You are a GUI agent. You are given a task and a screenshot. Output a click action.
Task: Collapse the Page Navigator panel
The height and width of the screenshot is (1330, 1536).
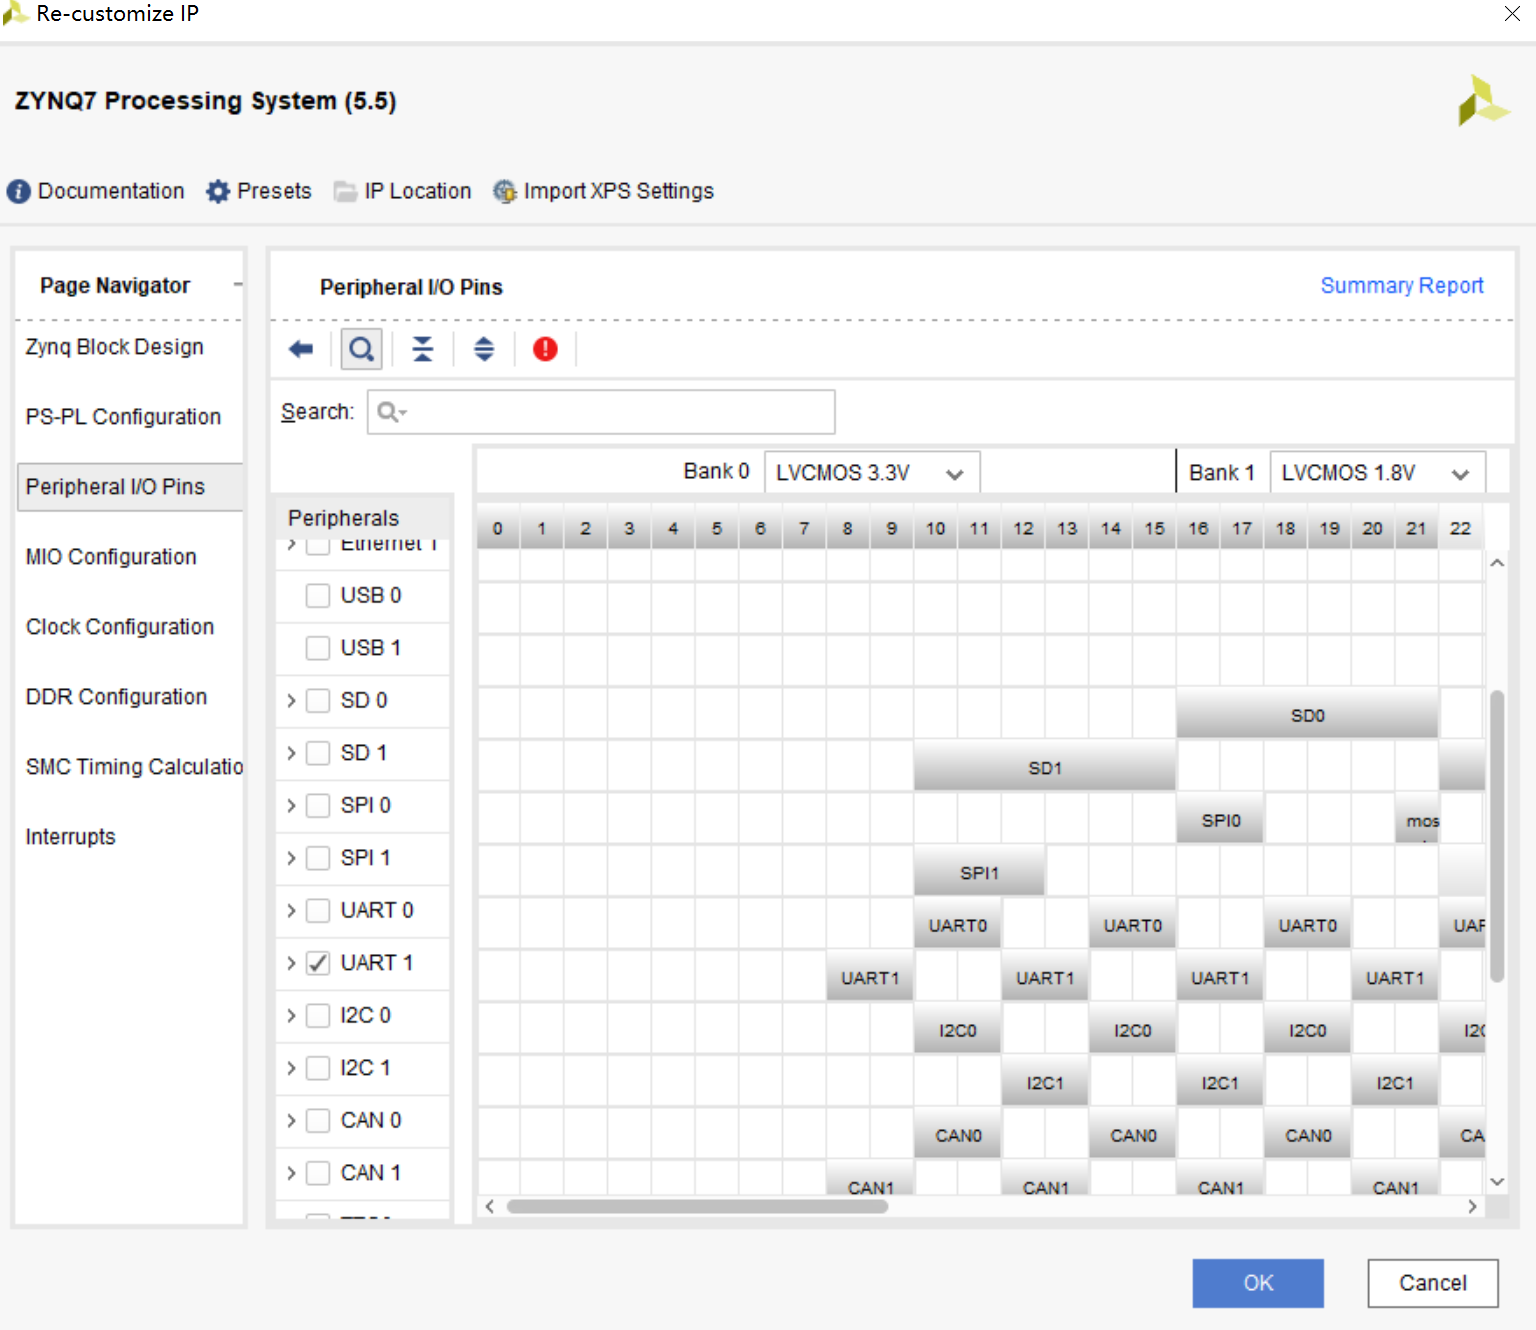pyautogui.click(x=238, y=285)
